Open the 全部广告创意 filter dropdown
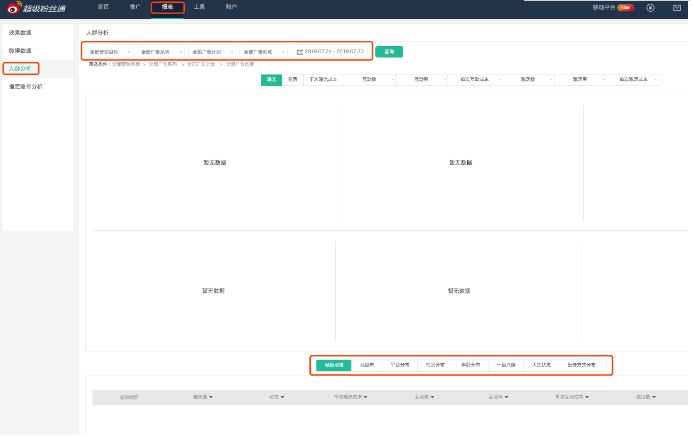This screenshot has height=439, width=693. click(262, 51)
